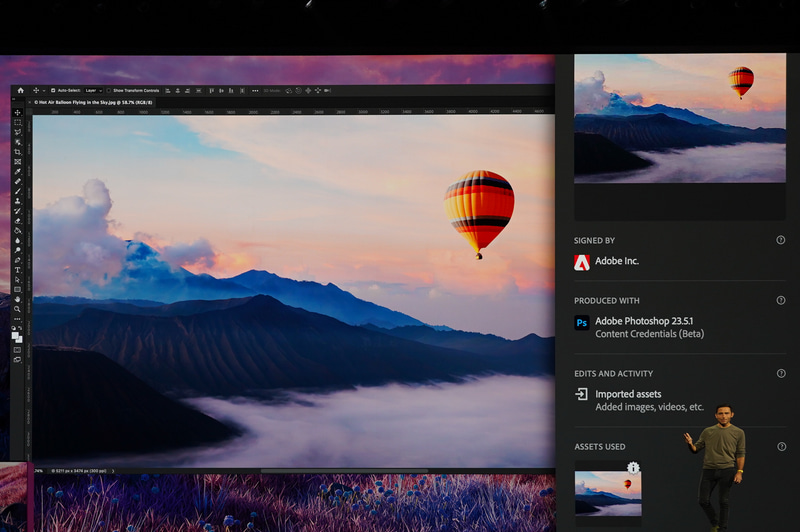The height and width of the screenshot is (532, 800).
Task: Open the Assets Used balloon thumbnail
Action: click(x=608, y=493)
